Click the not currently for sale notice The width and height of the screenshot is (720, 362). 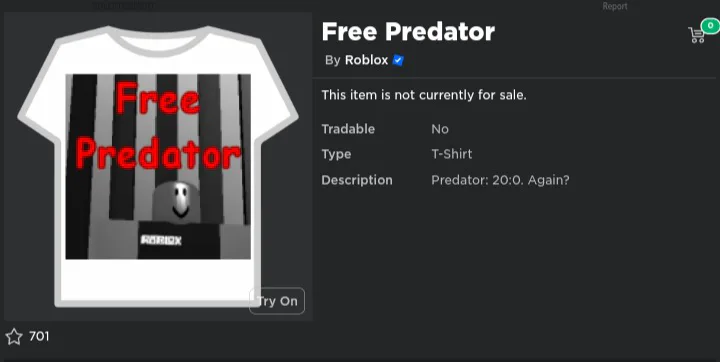pos(424,95)
